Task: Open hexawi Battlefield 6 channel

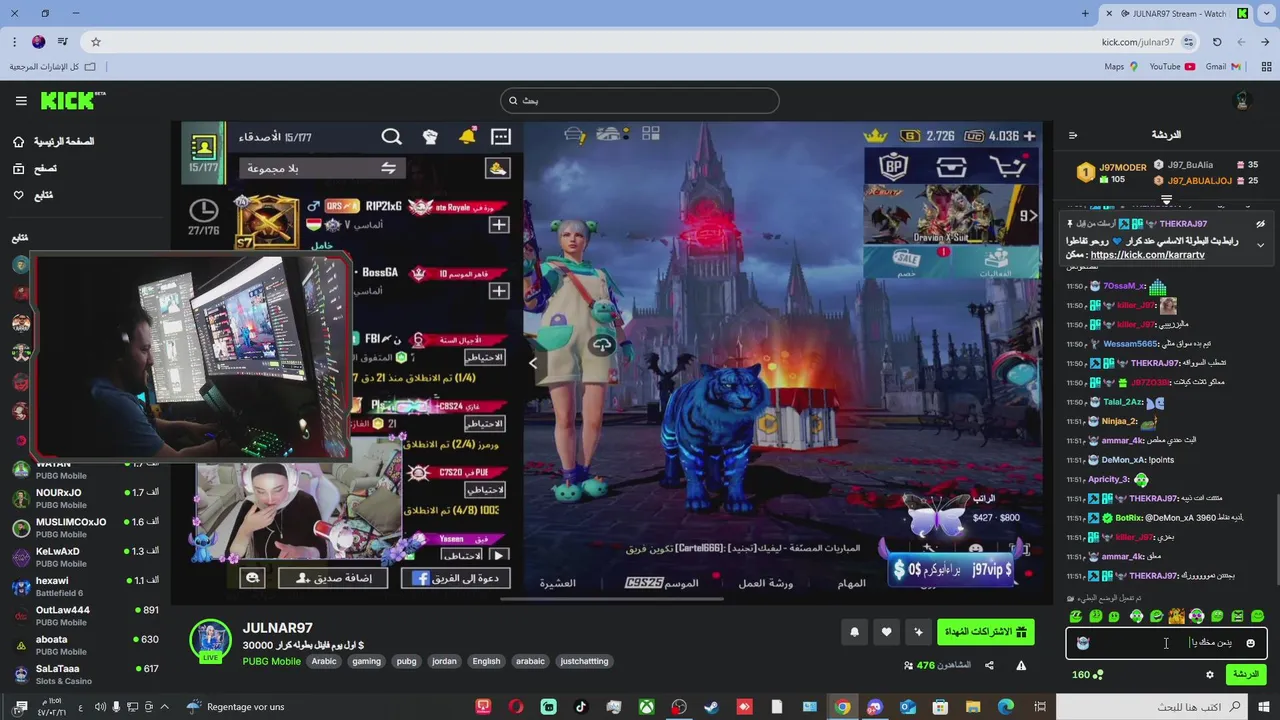Action: pyautogui.click(x=85, y=586)
